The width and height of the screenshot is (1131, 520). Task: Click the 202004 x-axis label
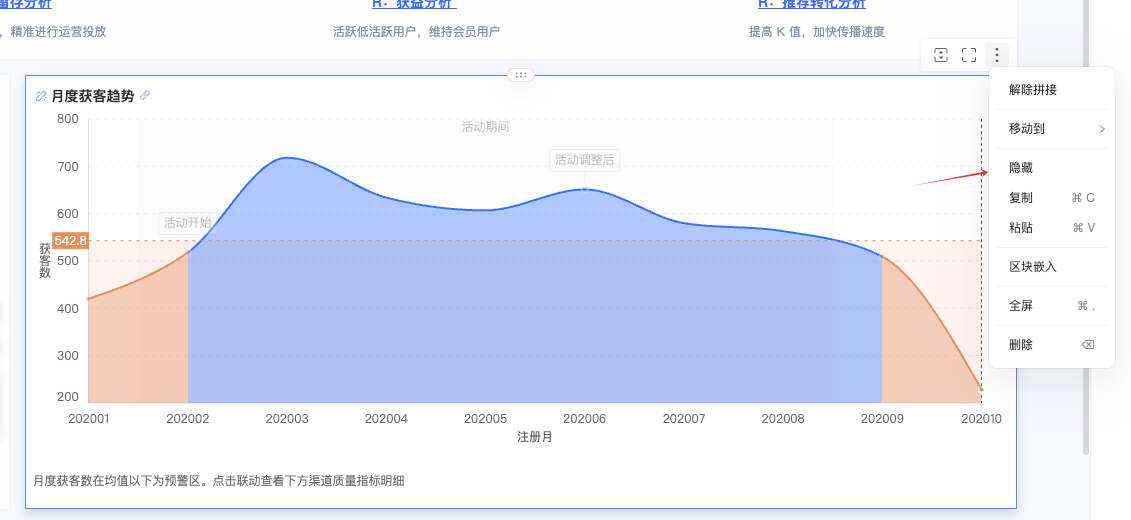tap(386, 418)
